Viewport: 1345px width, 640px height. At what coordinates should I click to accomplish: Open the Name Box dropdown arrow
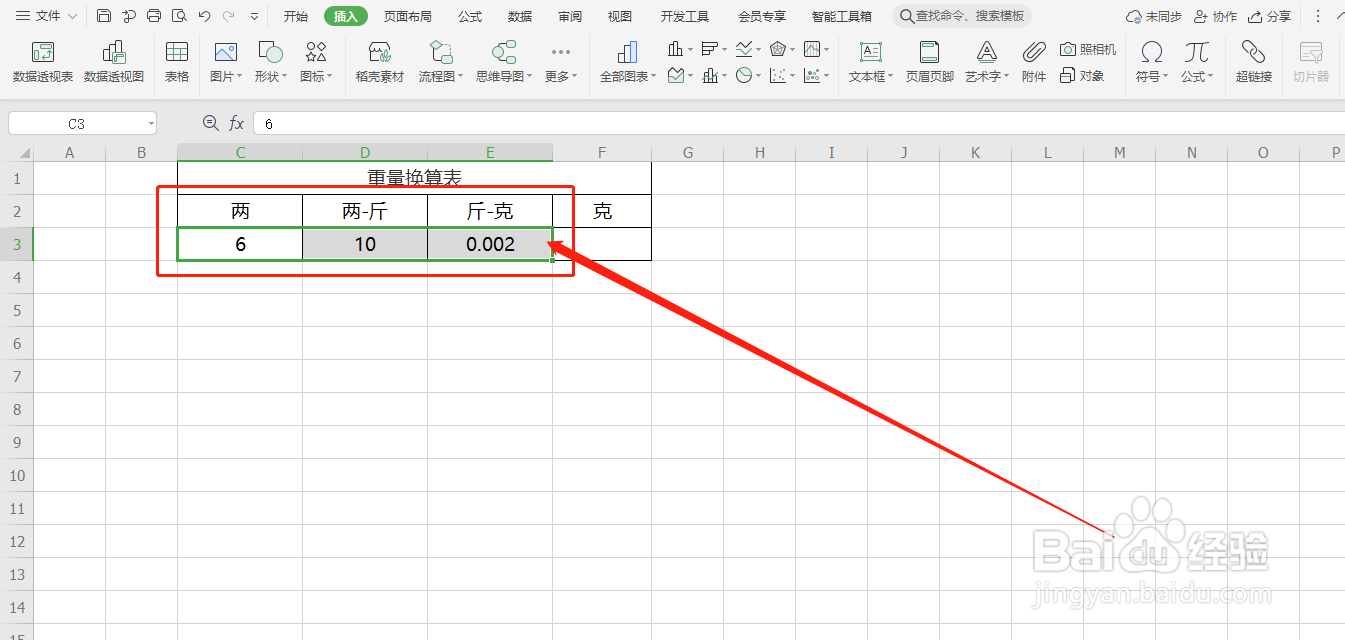click(x=153, y=122)
